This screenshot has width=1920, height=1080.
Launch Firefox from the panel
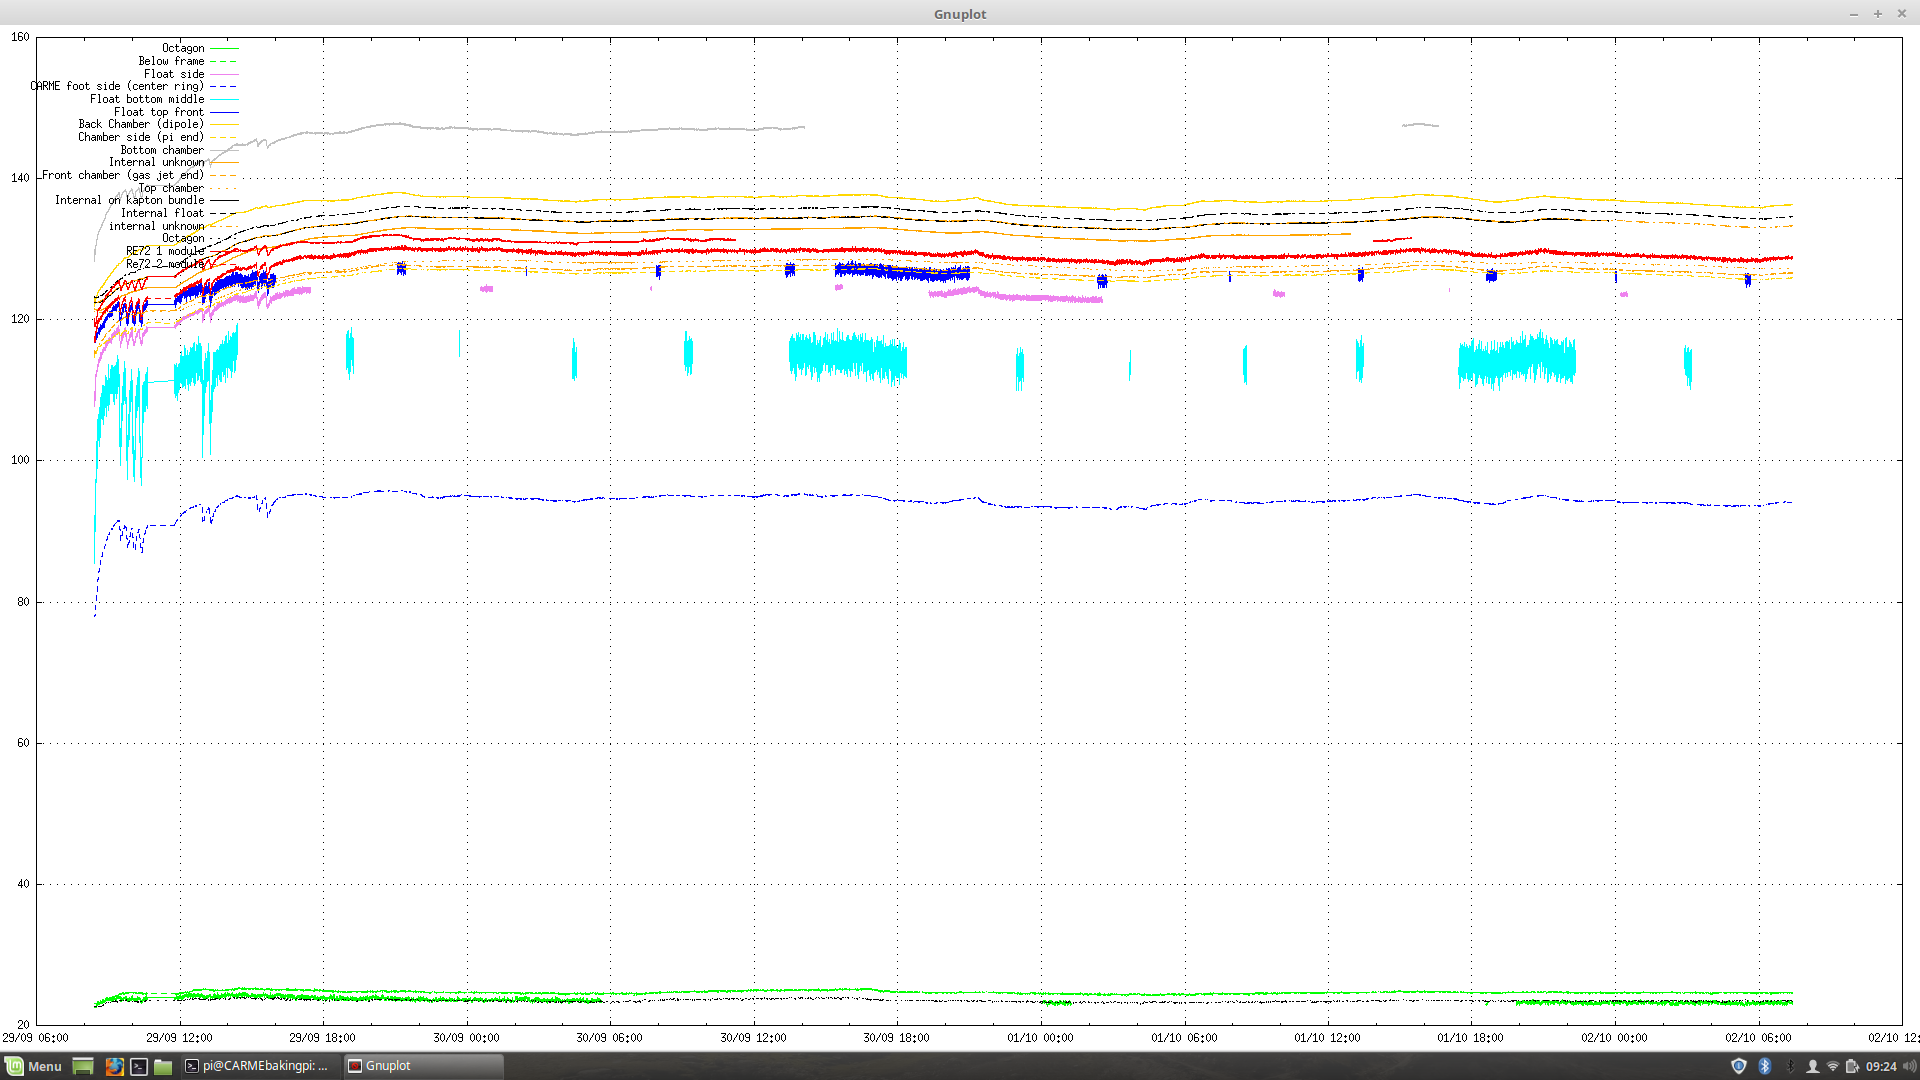pyautogui.click(x=114, y=1066)
